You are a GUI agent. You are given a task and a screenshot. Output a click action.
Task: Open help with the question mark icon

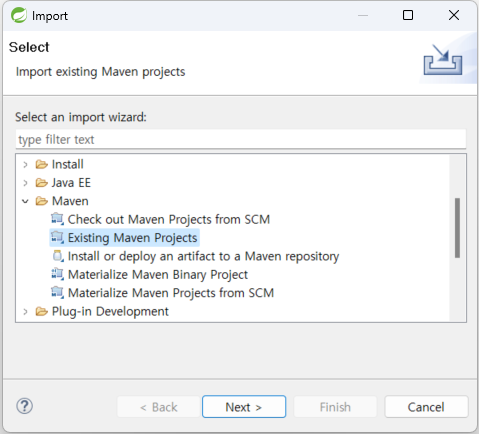click(x=25, y=406)
